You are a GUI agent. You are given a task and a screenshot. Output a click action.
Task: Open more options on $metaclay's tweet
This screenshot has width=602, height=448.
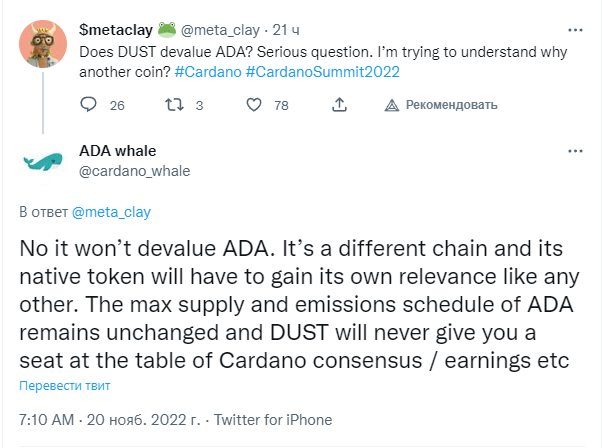pos(575,30)
